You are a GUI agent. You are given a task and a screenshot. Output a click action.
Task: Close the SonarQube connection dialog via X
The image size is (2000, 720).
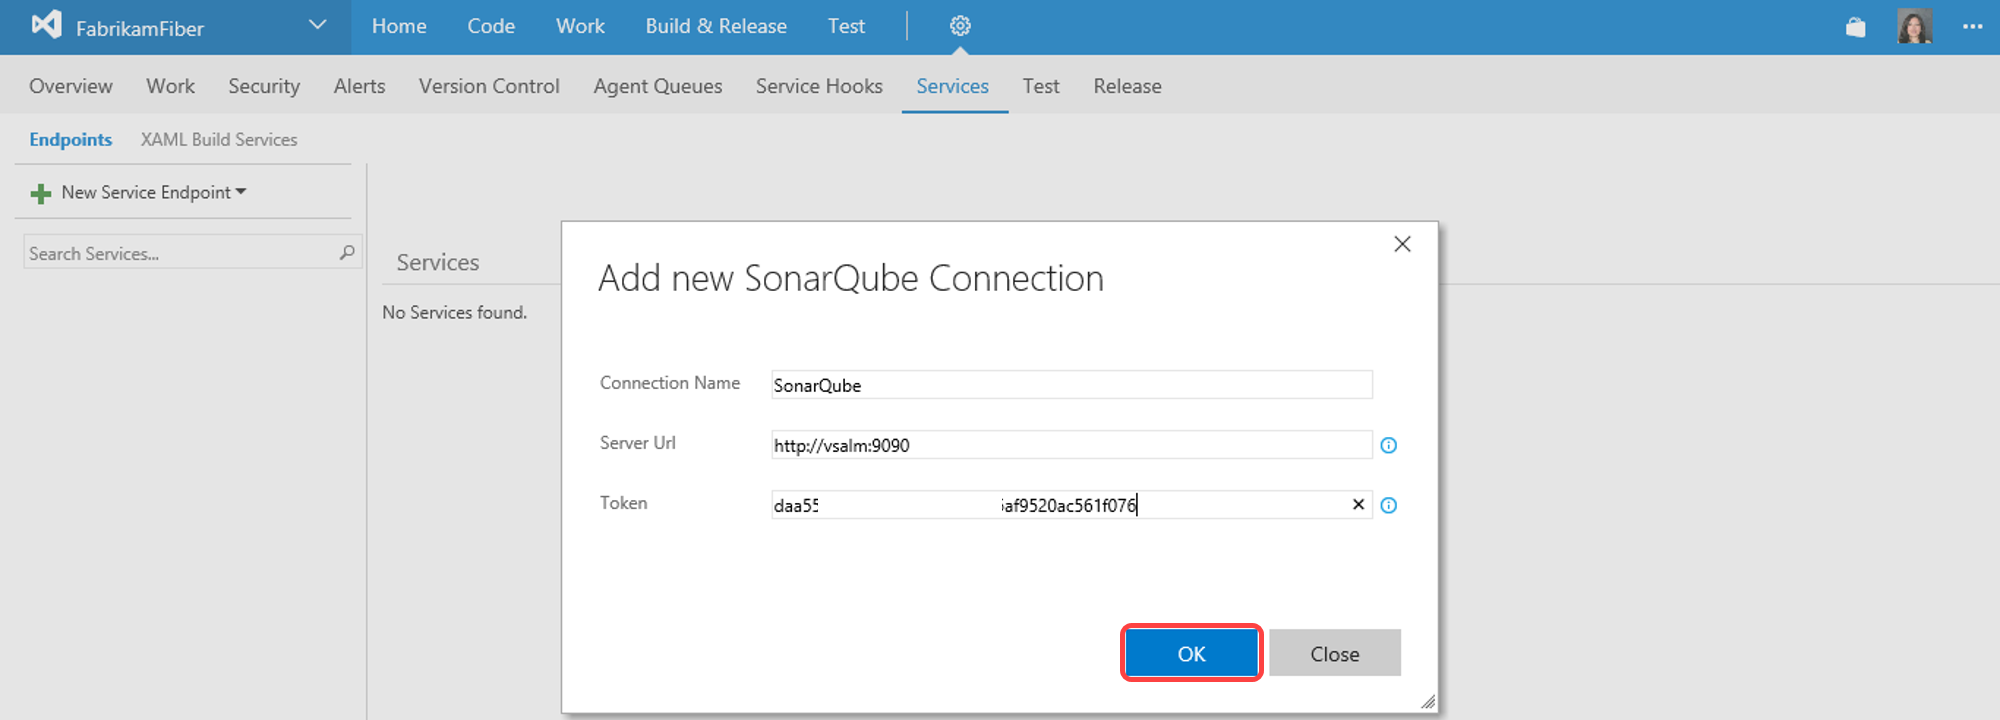[x=1402, y=244]
